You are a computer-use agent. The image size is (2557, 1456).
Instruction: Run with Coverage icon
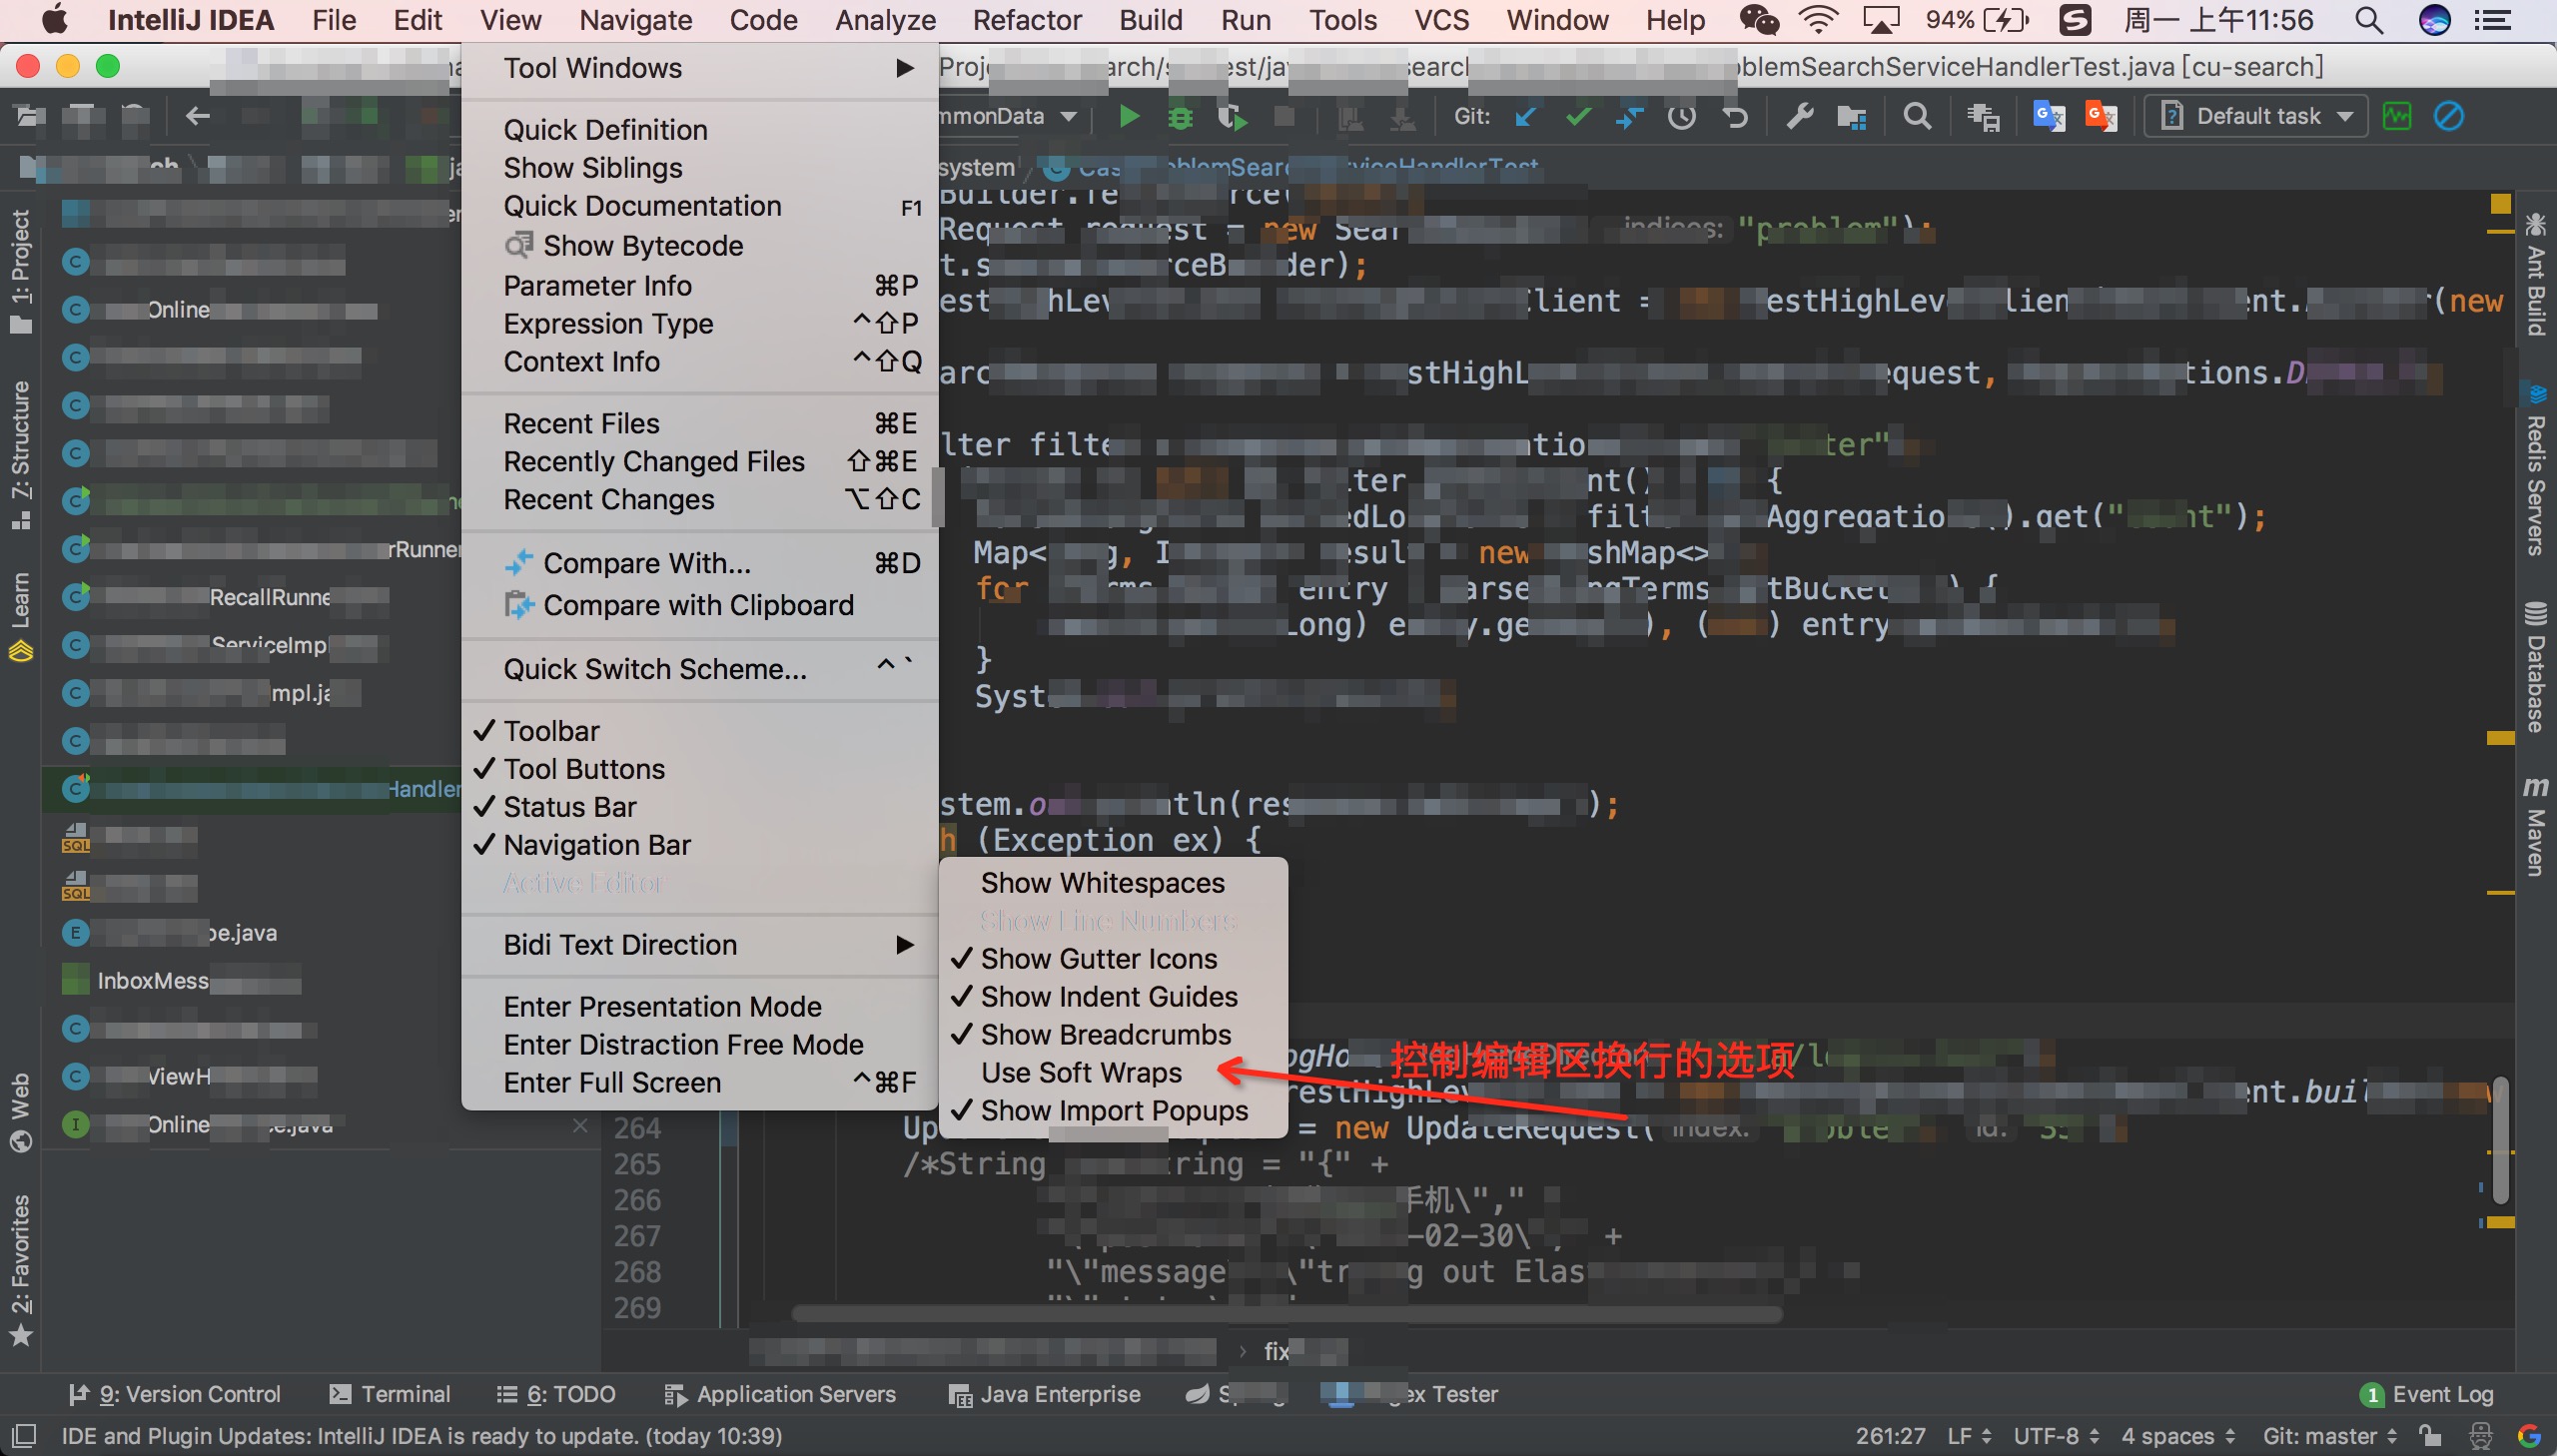[1232, 117]
